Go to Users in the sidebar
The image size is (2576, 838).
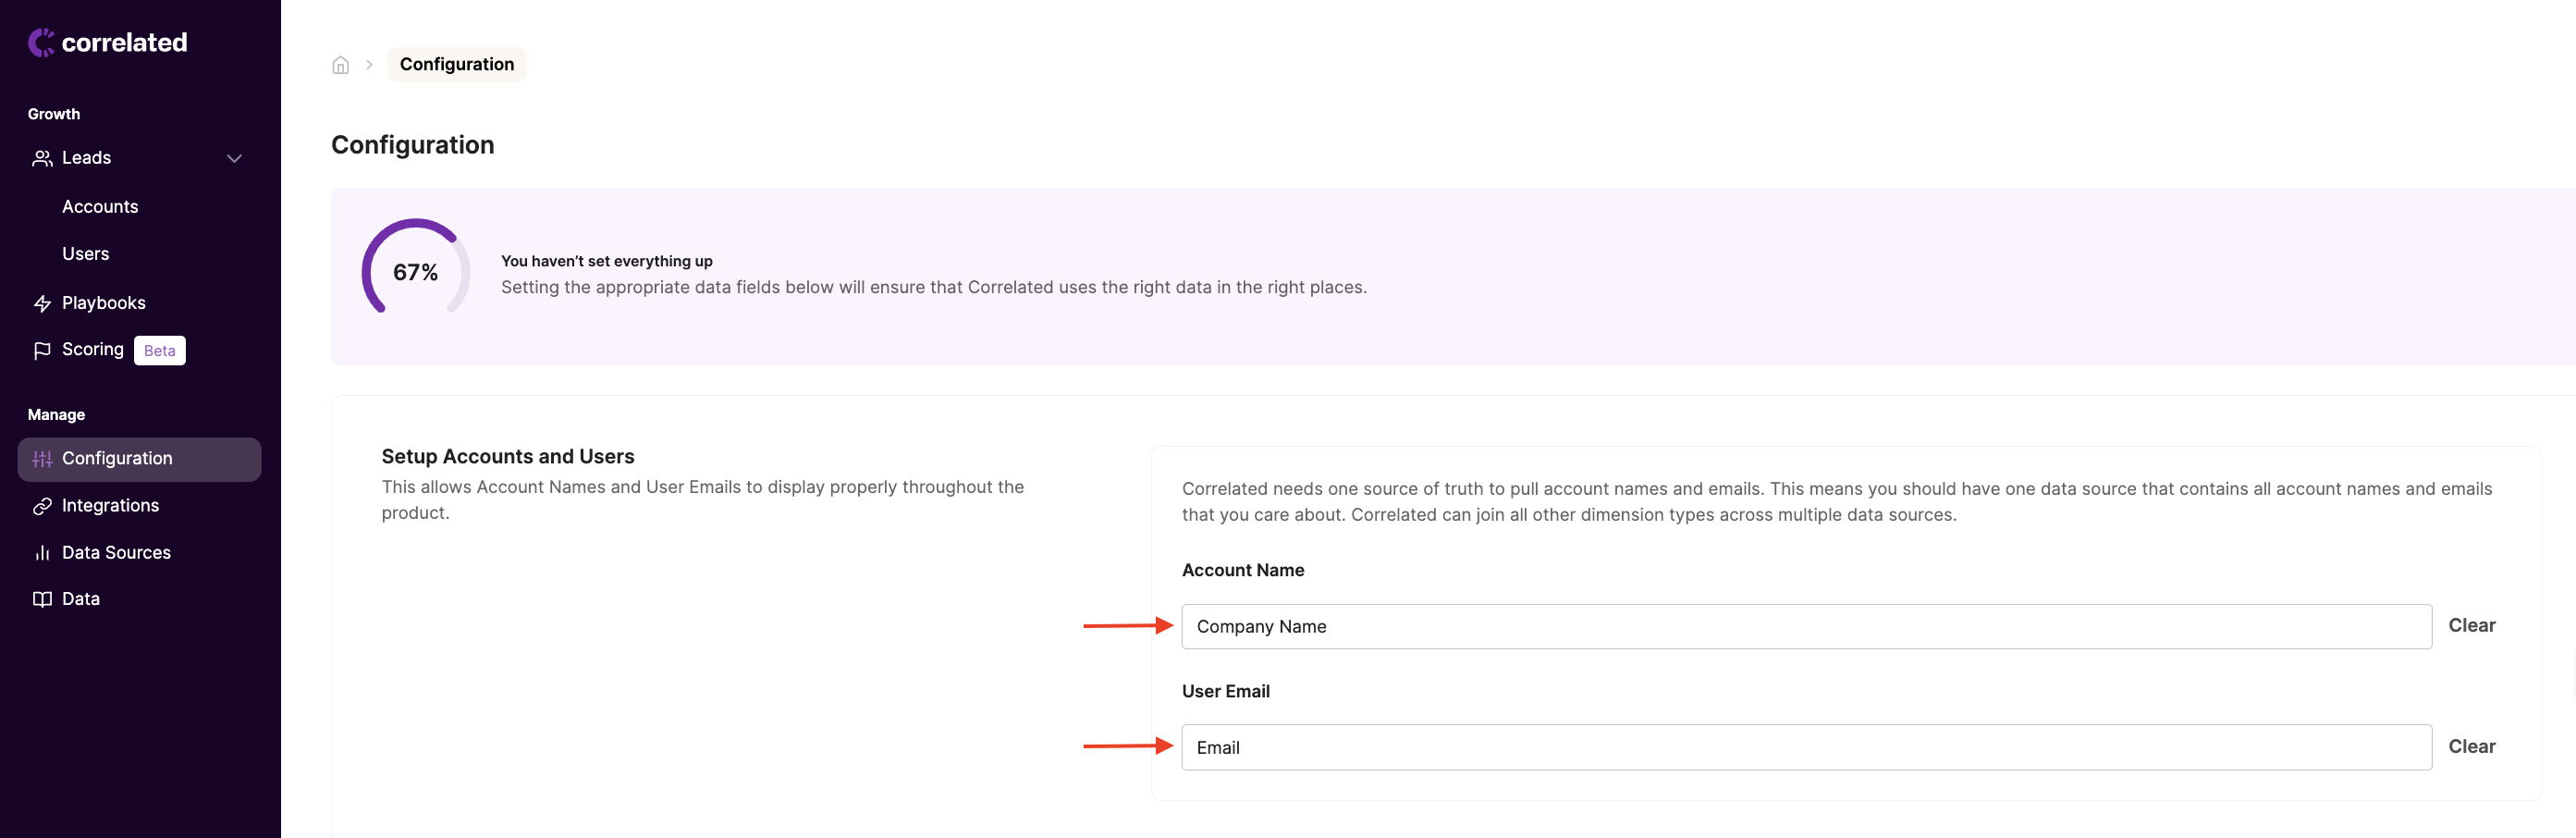tap(85, 254)
